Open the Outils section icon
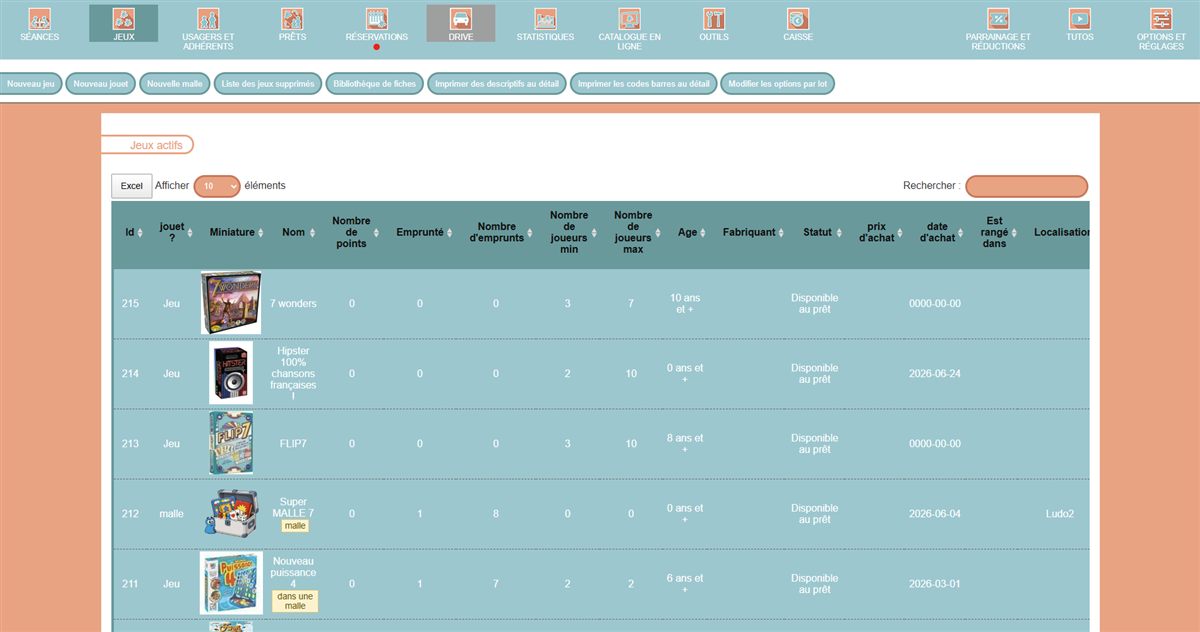 [x=714, y=18]
